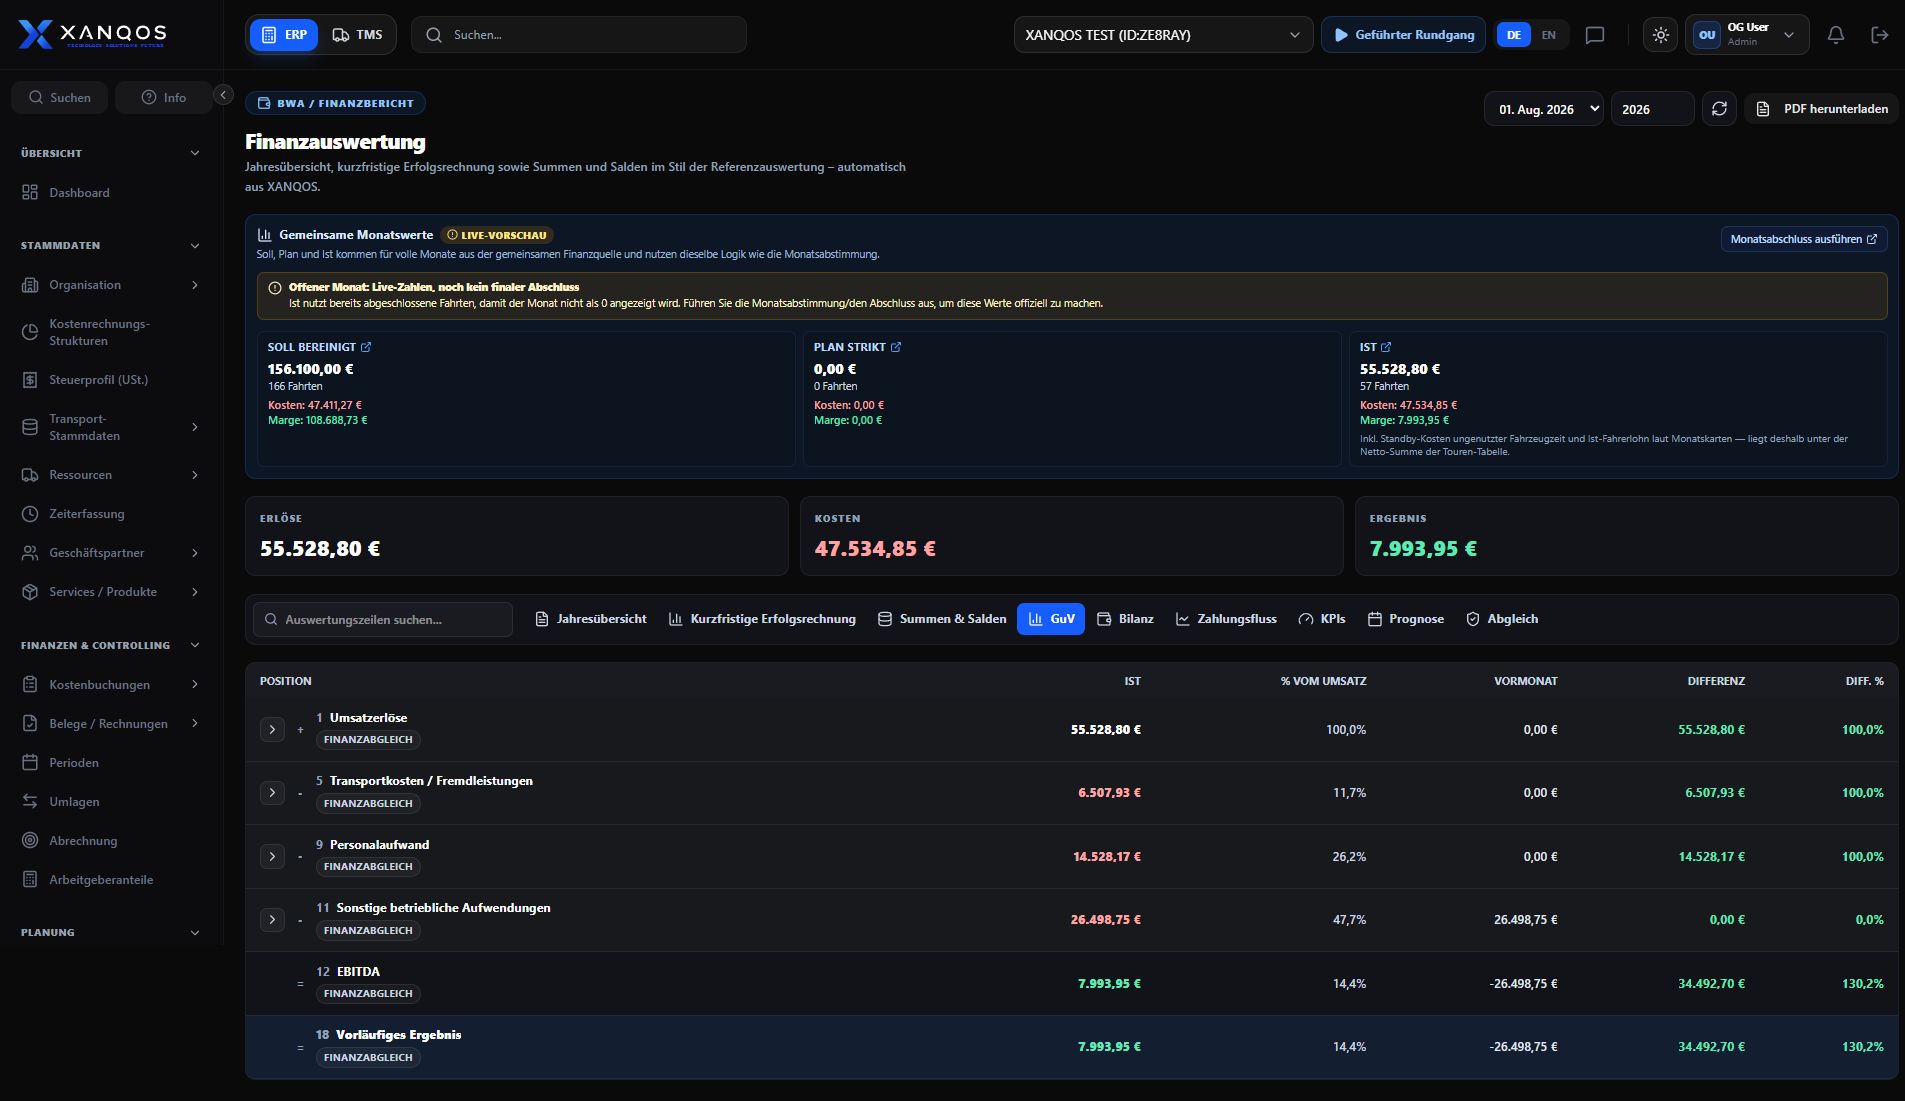Open the 01. Aug. 2026 date dropdown
This screenshot has width=1905, height=1101.
(x=1544, y=109)
